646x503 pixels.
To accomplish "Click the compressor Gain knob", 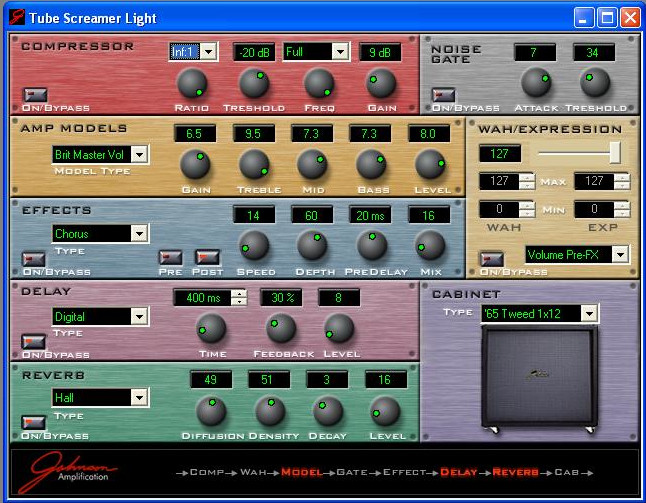I will coord(381,84).
